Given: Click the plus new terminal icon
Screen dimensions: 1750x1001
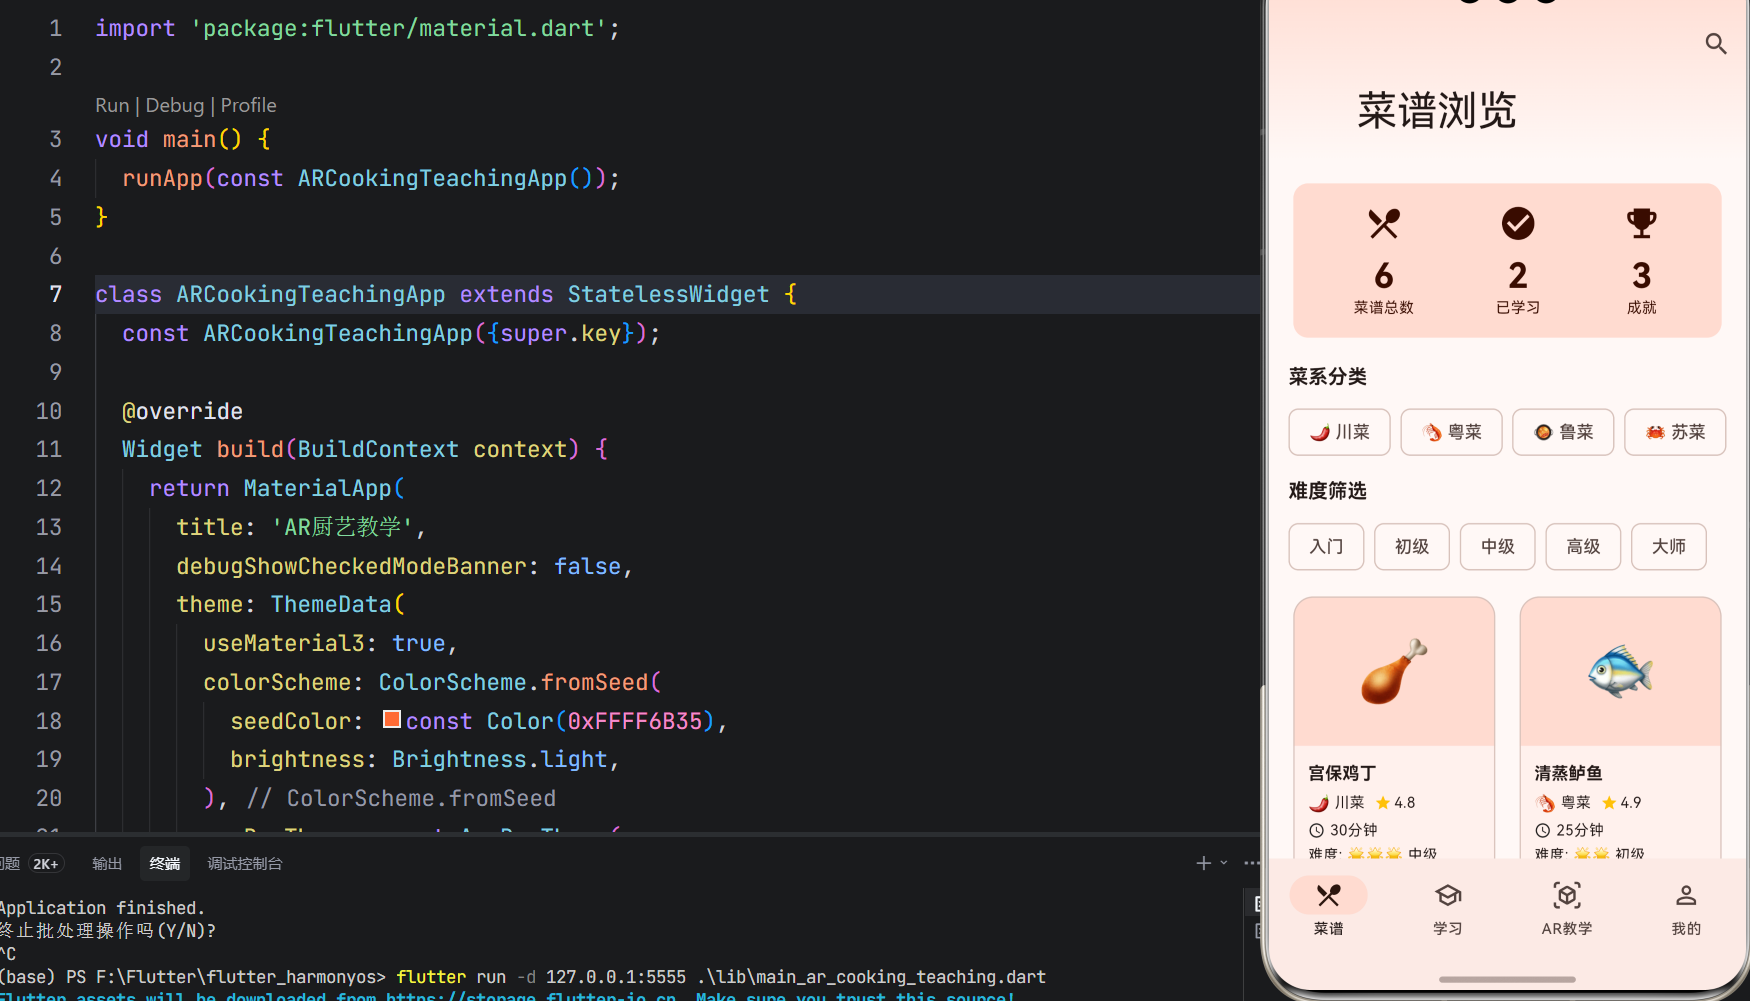Looking at the screenshot, I should coord(1203,863).
